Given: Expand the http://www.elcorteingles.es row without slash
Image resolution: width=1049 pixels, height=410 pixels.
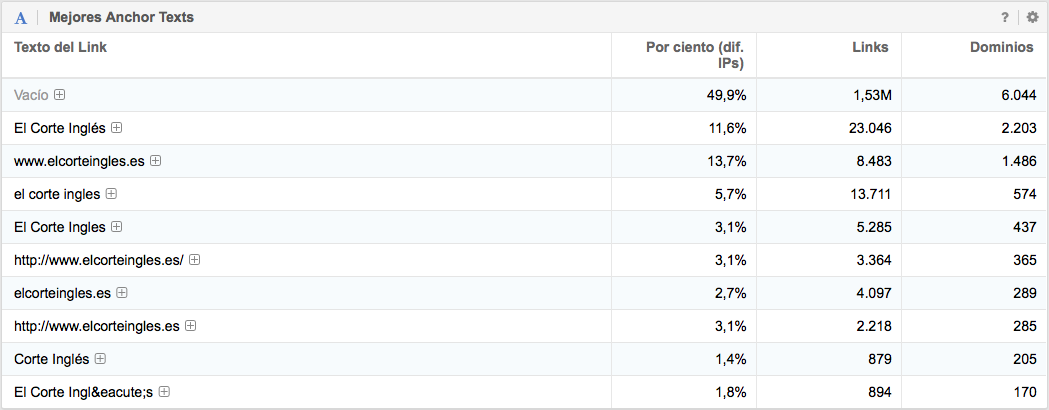Looking at the screenshot, I should click(190, 326).
